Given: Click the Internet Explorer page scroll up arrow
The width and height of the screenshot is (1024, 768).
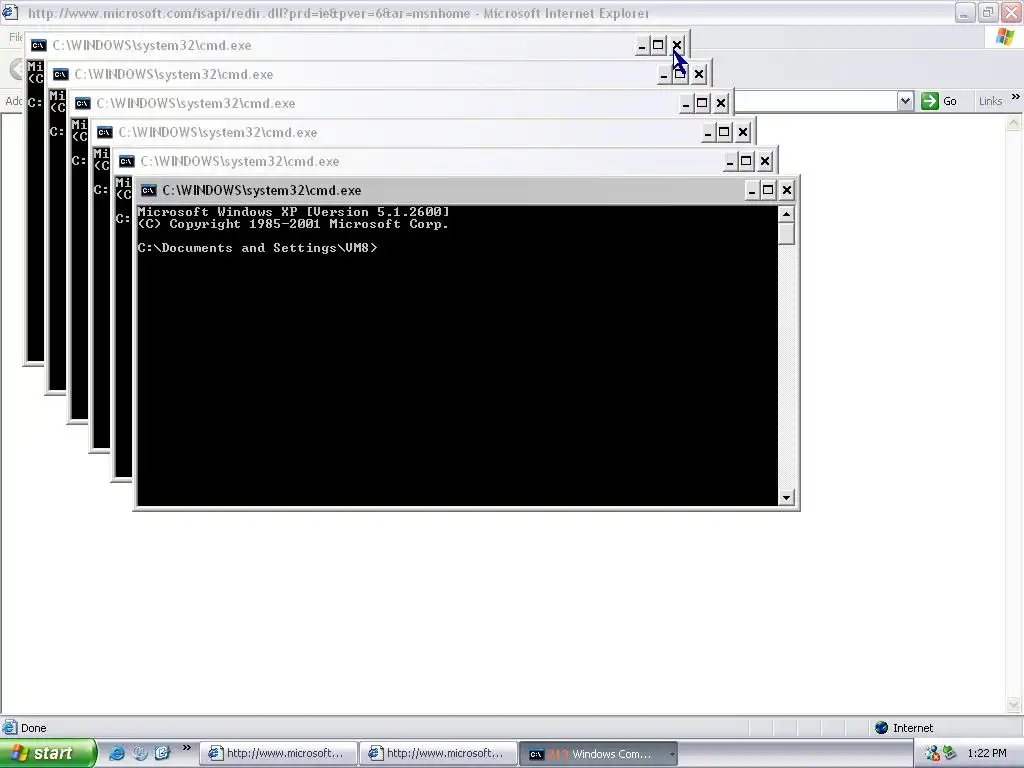Looking at the screenshot, I should (x=1014, y=122).
